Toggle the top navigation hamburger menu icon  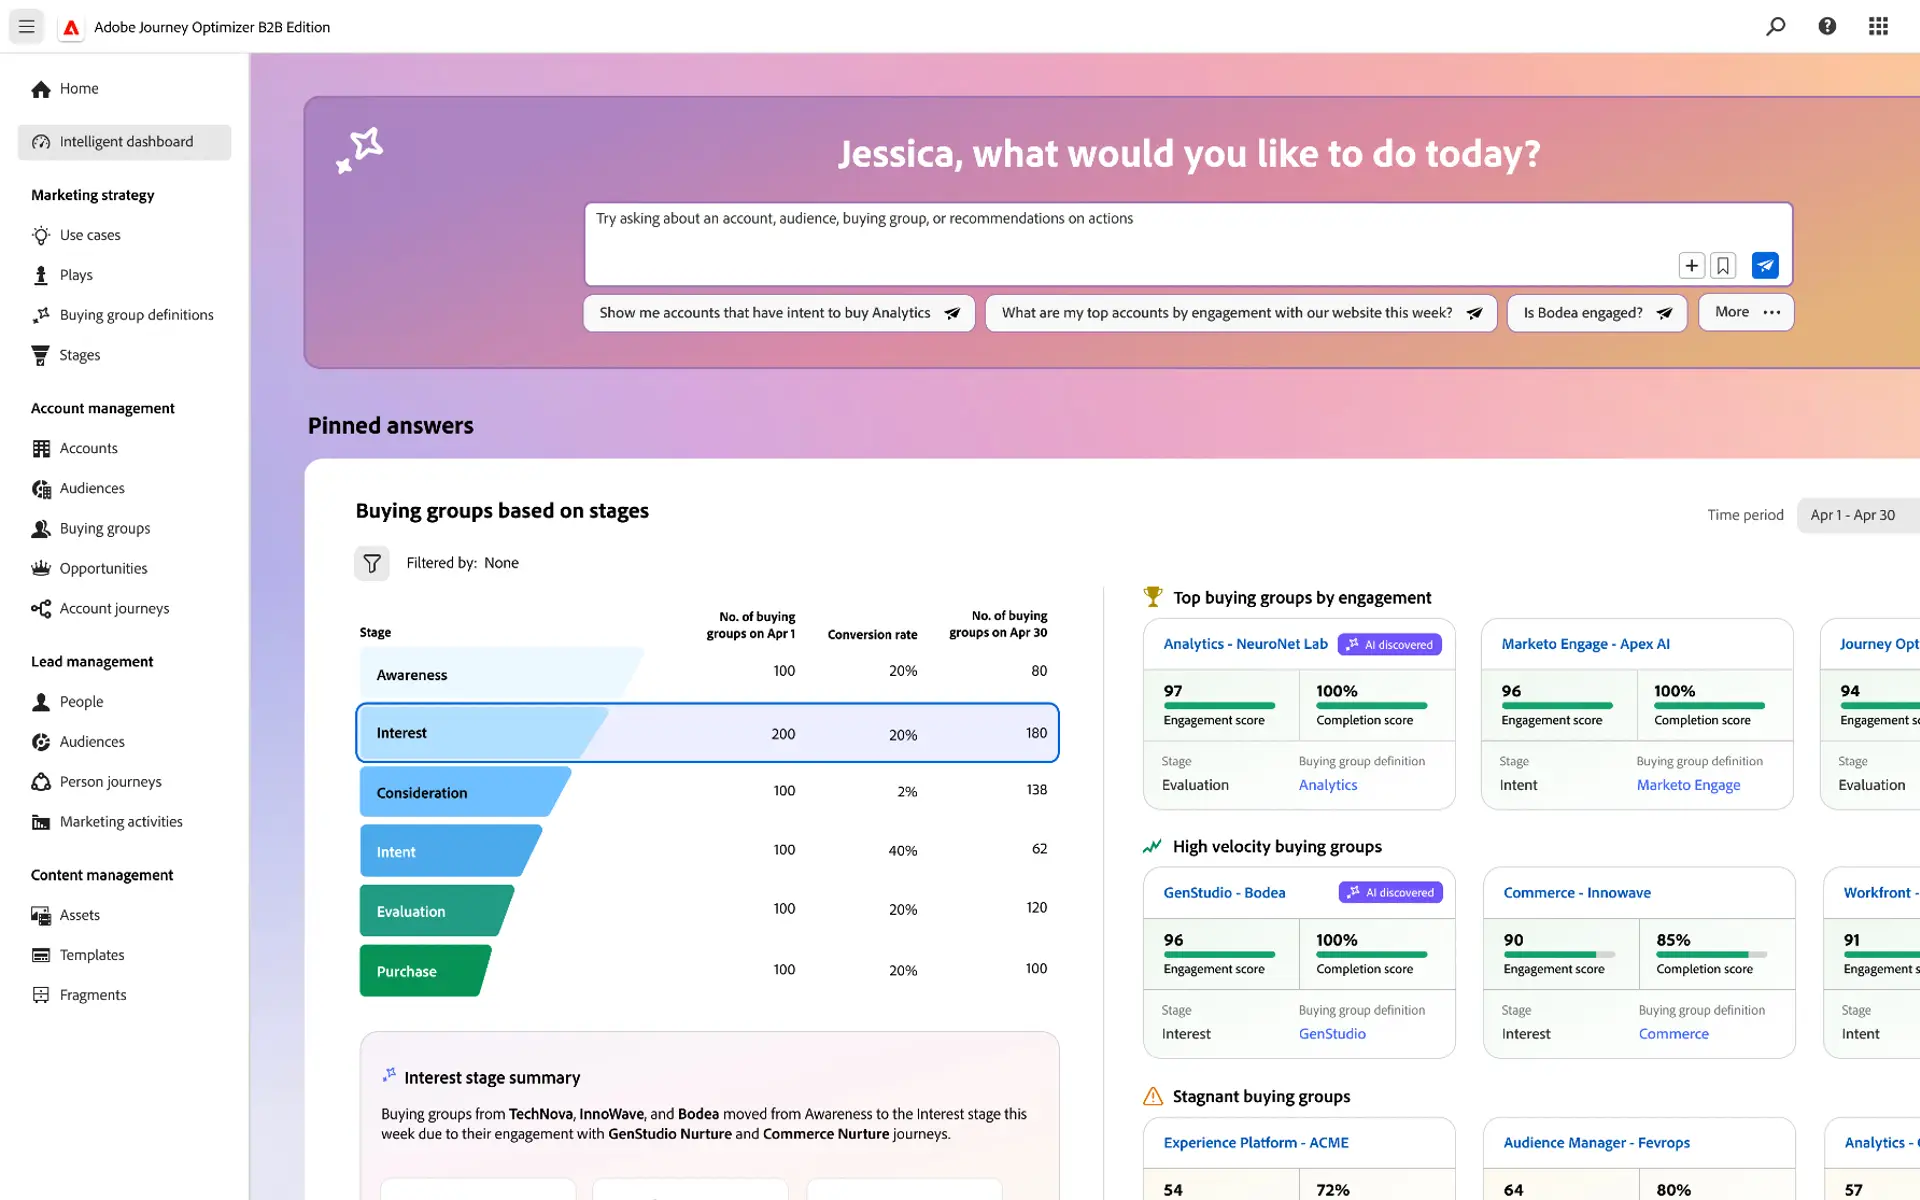tap(26, 26)
